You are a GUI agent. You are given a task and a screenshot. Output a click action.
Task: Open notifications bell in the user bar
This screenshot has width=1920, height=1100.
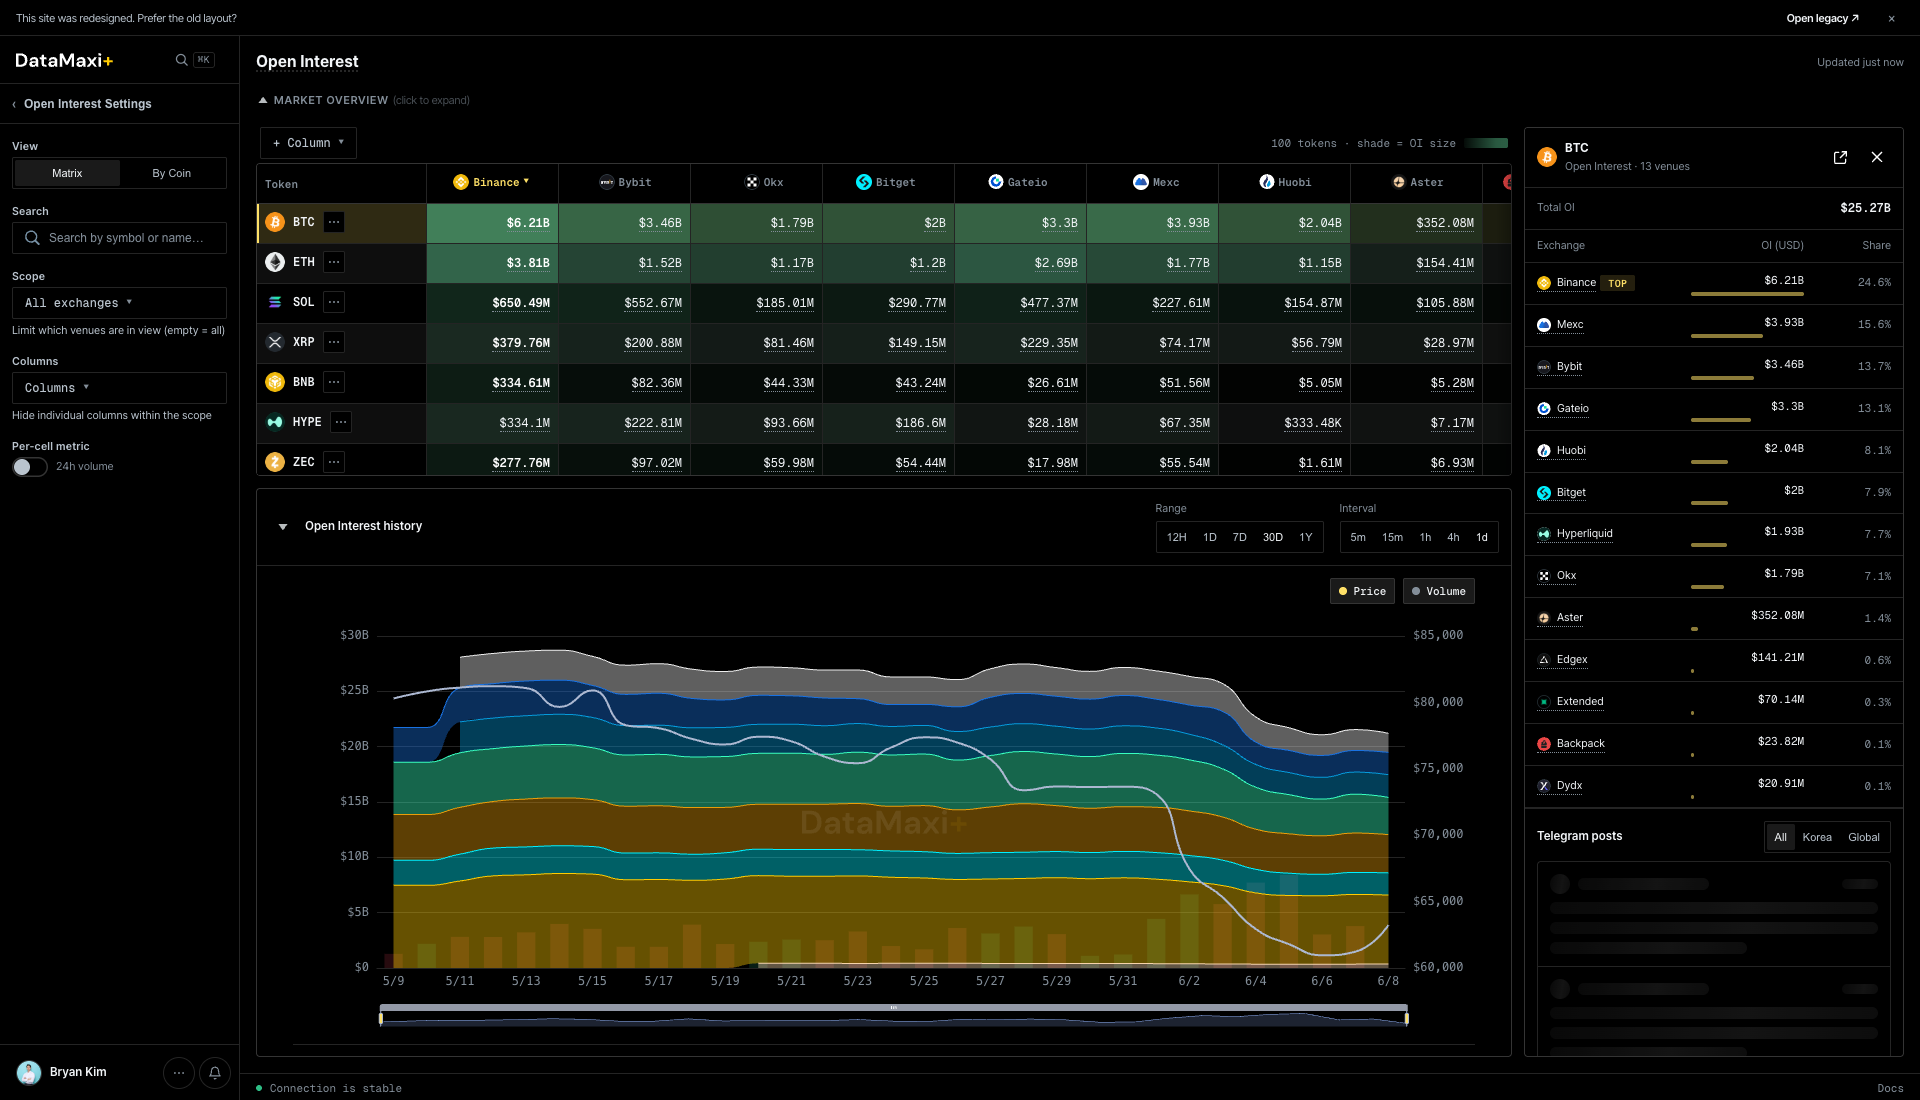pyautogui.click(x=215, y=1073)
